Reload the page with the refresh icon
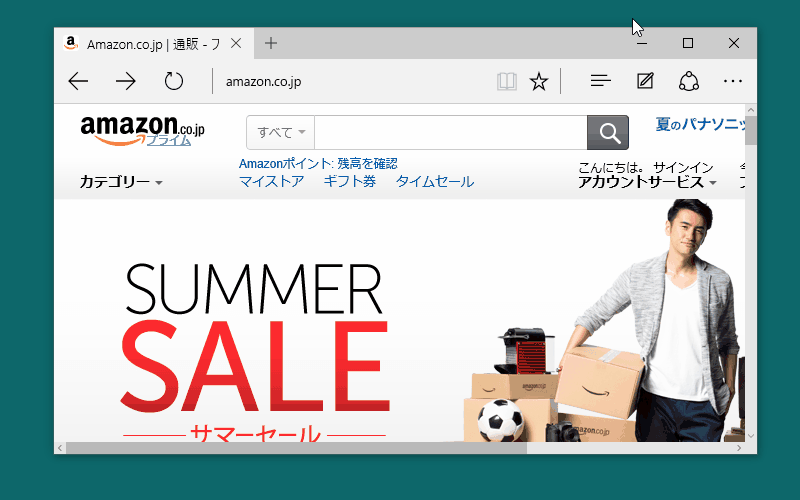 coord(173,81)
